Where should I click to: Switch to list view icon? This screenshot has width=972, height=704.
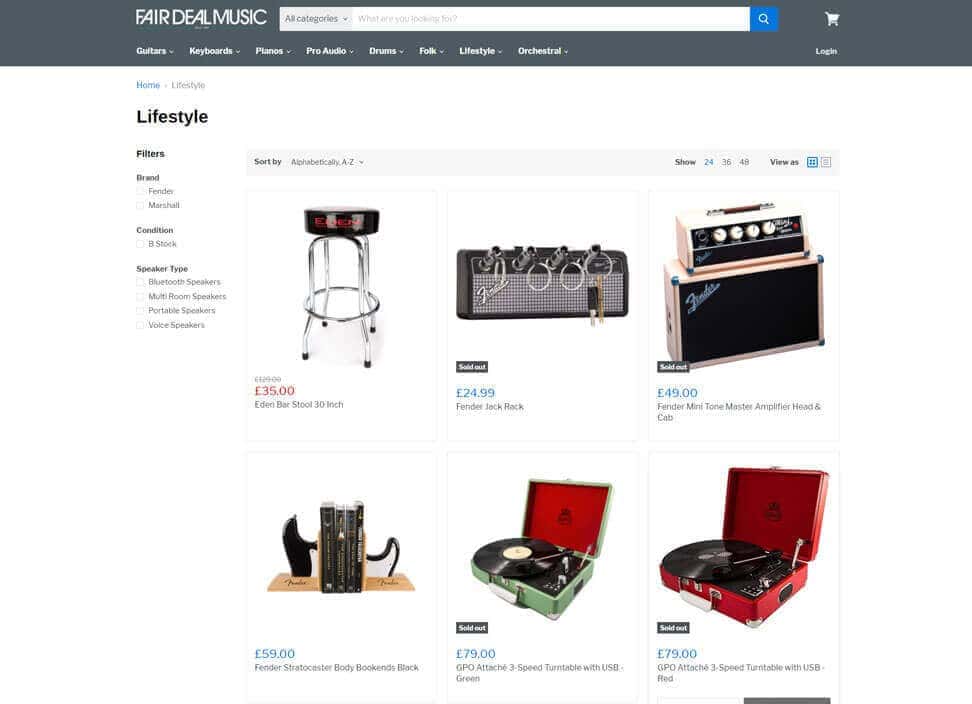[826, 162]
